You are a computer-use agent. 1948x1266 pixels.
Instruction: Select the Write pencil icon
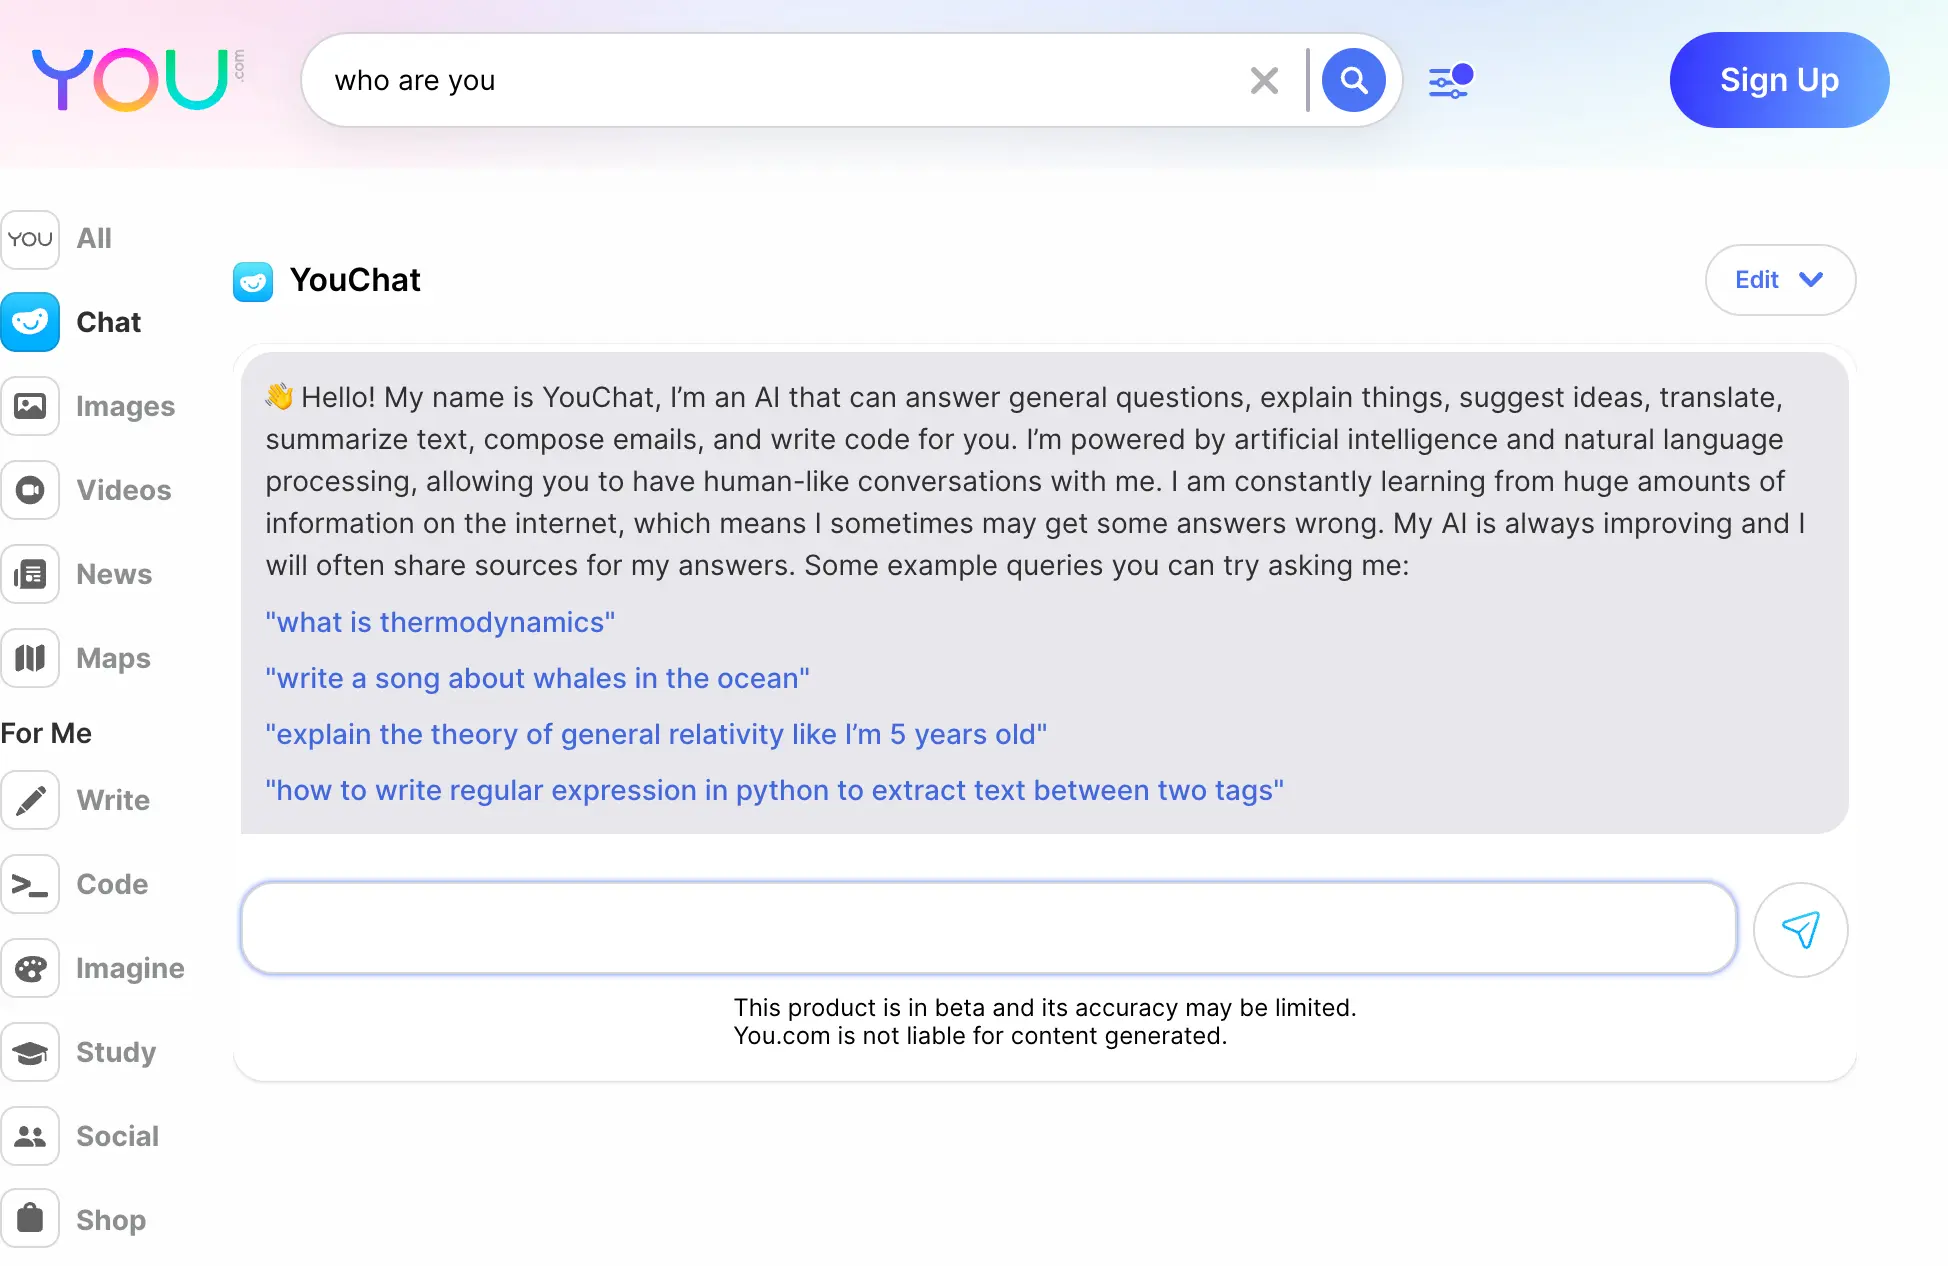(x=30, y=800)
